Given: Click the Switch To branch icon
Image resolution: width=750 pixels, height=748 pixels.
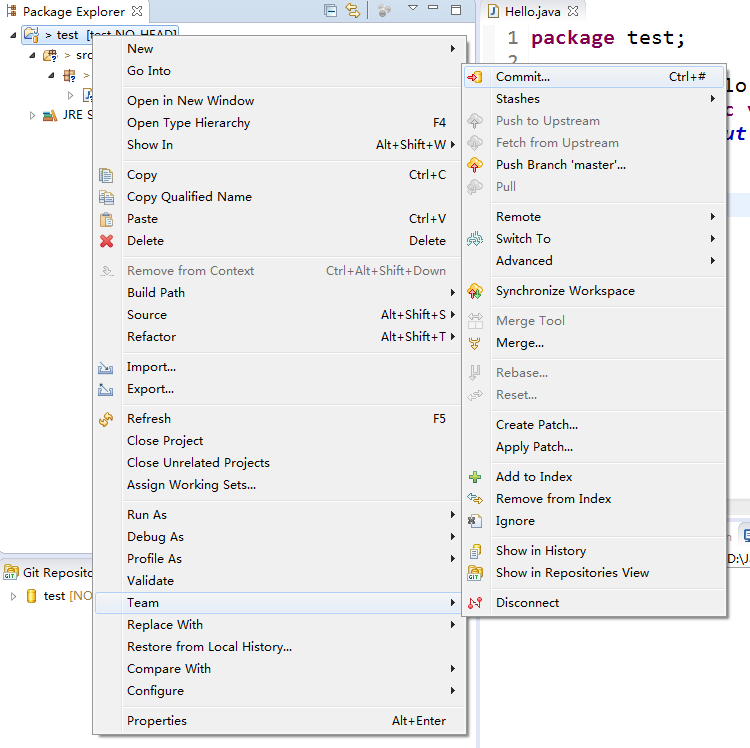Looking at the screenshot, I should (476, 239).
